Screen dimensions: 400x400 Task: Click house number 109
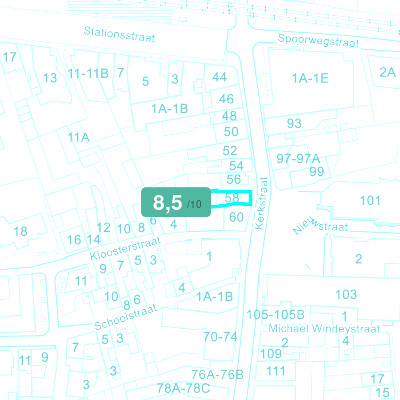pyautogui.click(x=271, y=353)
